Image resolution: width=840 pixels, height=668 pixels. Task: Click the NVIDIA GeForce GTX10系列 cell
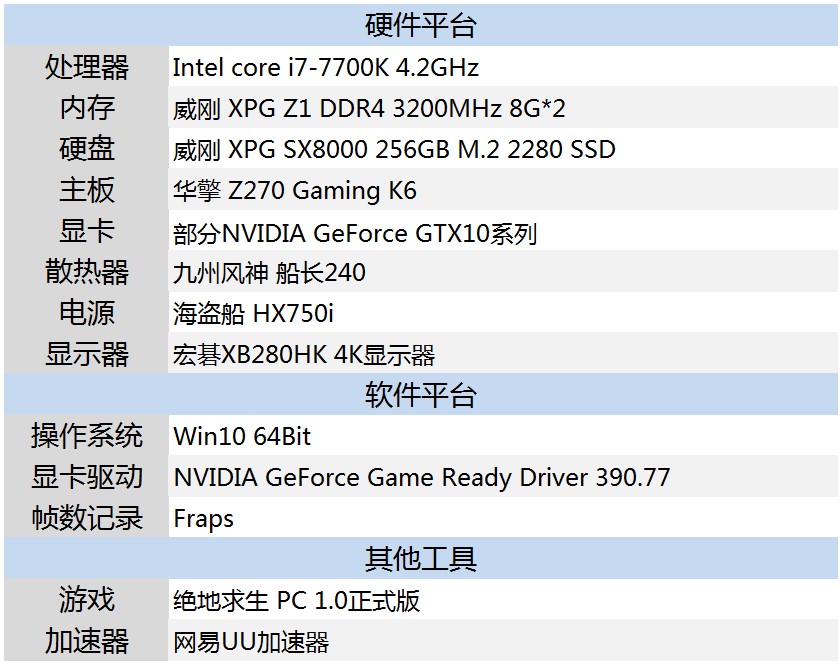point(355,233)
